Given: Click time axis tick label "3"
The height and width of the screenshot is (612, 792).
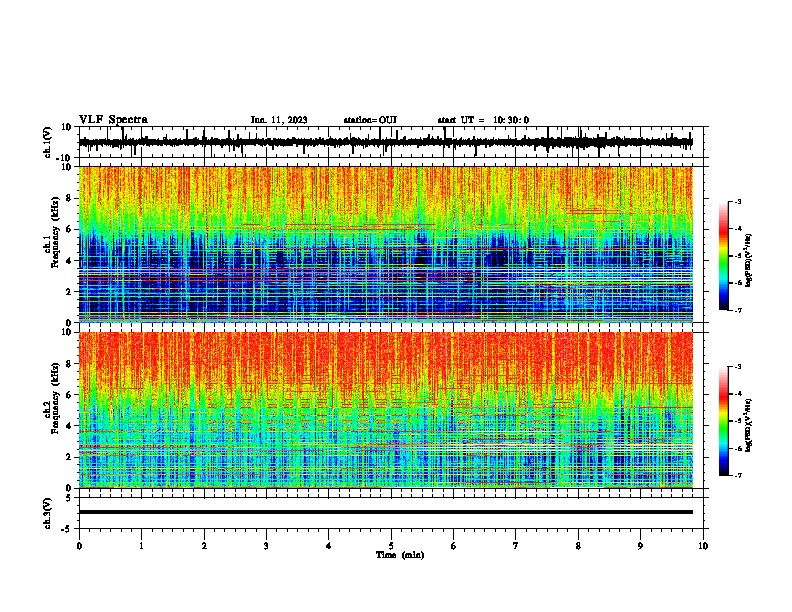Looking at the screenshot, I should tap(266, 546).
